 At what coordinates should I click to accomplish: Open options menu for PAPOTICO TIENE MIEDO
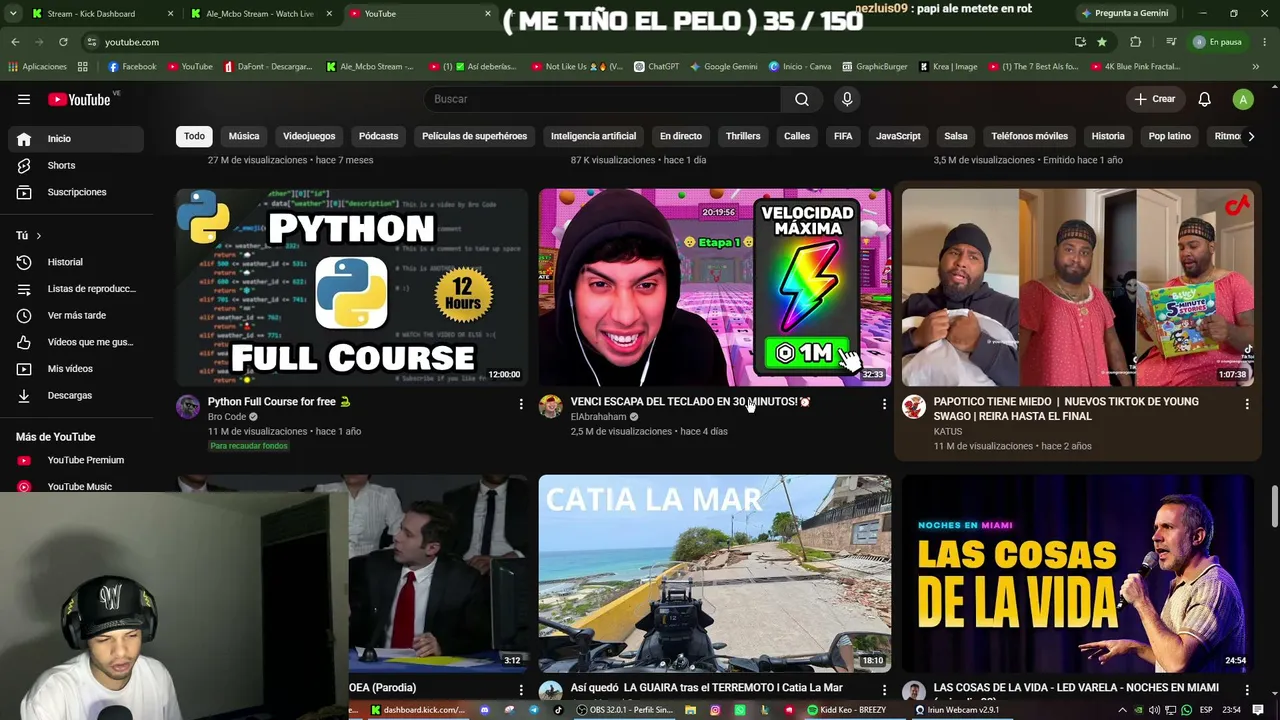click(1246, 404)
